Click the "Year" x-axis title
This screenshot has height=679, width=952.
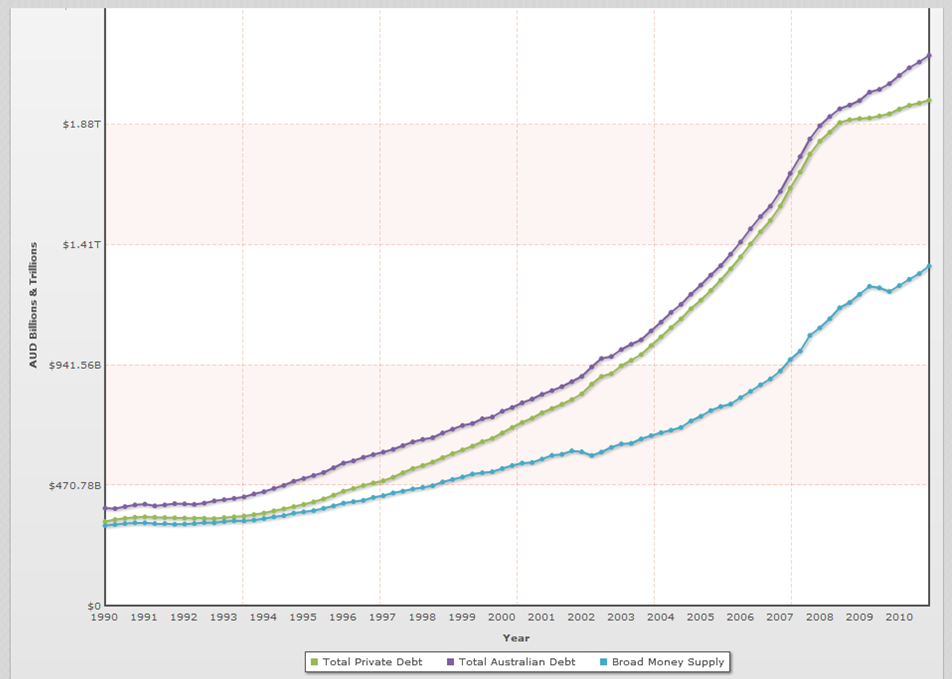516,637
